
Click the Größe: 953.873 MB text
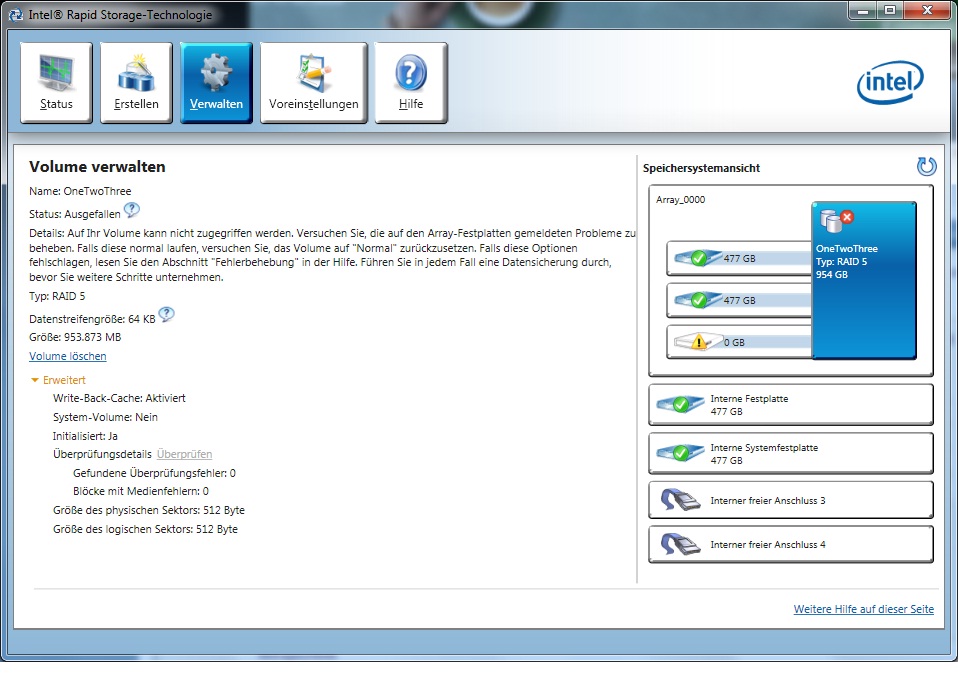click(75, 337)
